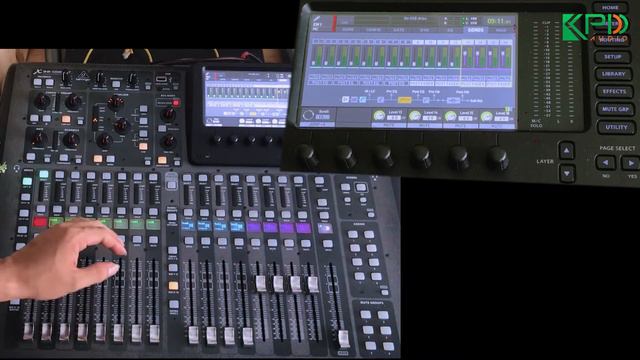Touch the input fader nearest the layer buttons
Image resolution: width=640 pixels, height=360 pixels.
(154, 333)
